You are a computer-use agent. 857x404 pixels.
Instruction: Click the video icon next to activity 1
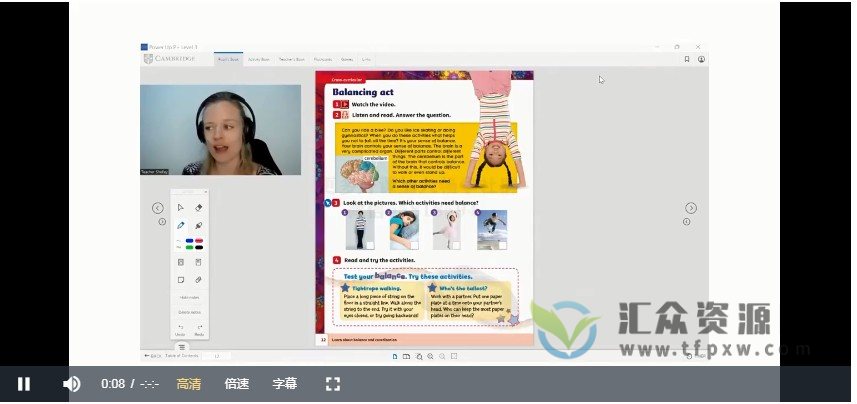[x=345, y=104]
